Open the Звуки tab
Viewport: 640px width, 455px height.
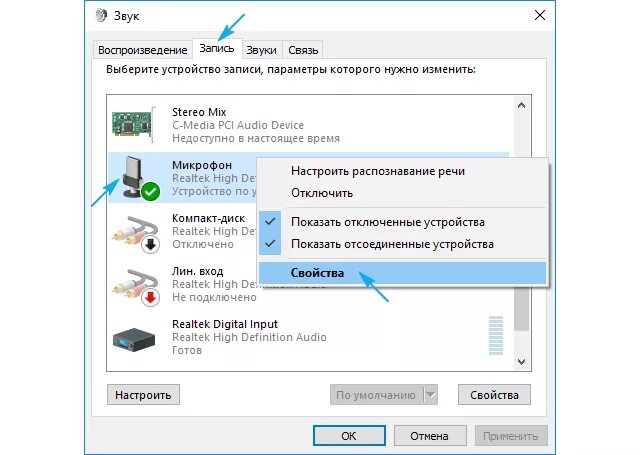point(261,50)
